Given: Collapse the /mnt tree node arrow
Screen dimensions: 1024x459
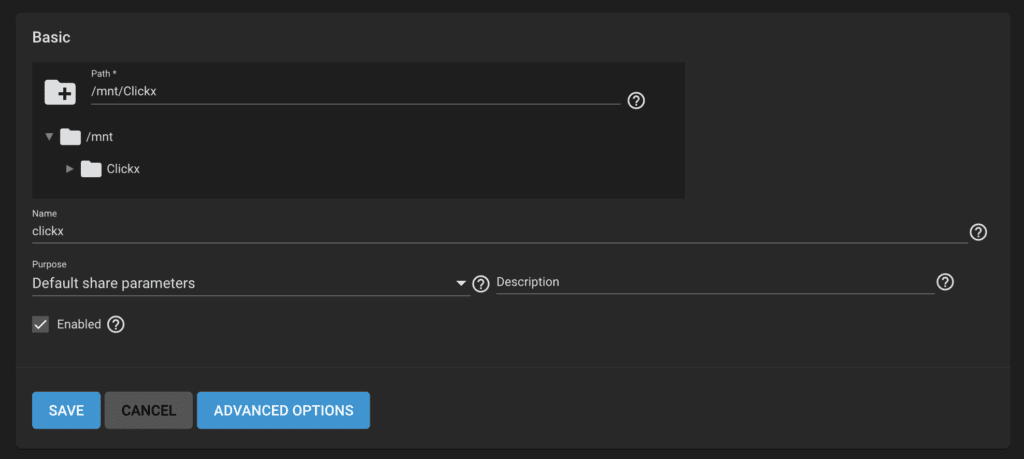Looking at the screenshot, I should tap(49, 137).
